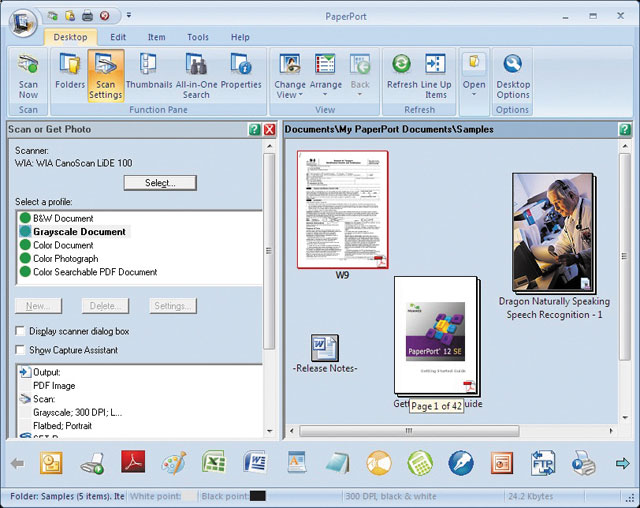This screenshot has width=640, height=508.
Task: Click the paint palette icon in Send To bar
Action: 174,463
